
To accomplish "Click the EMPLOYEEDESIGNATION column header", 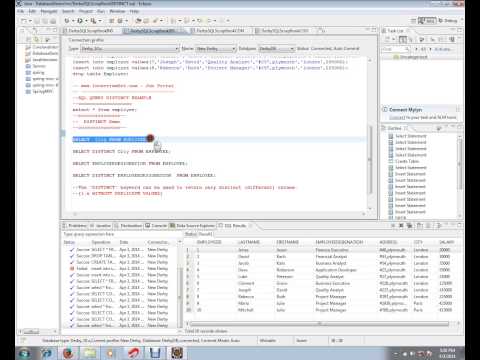I will [339, 242].
